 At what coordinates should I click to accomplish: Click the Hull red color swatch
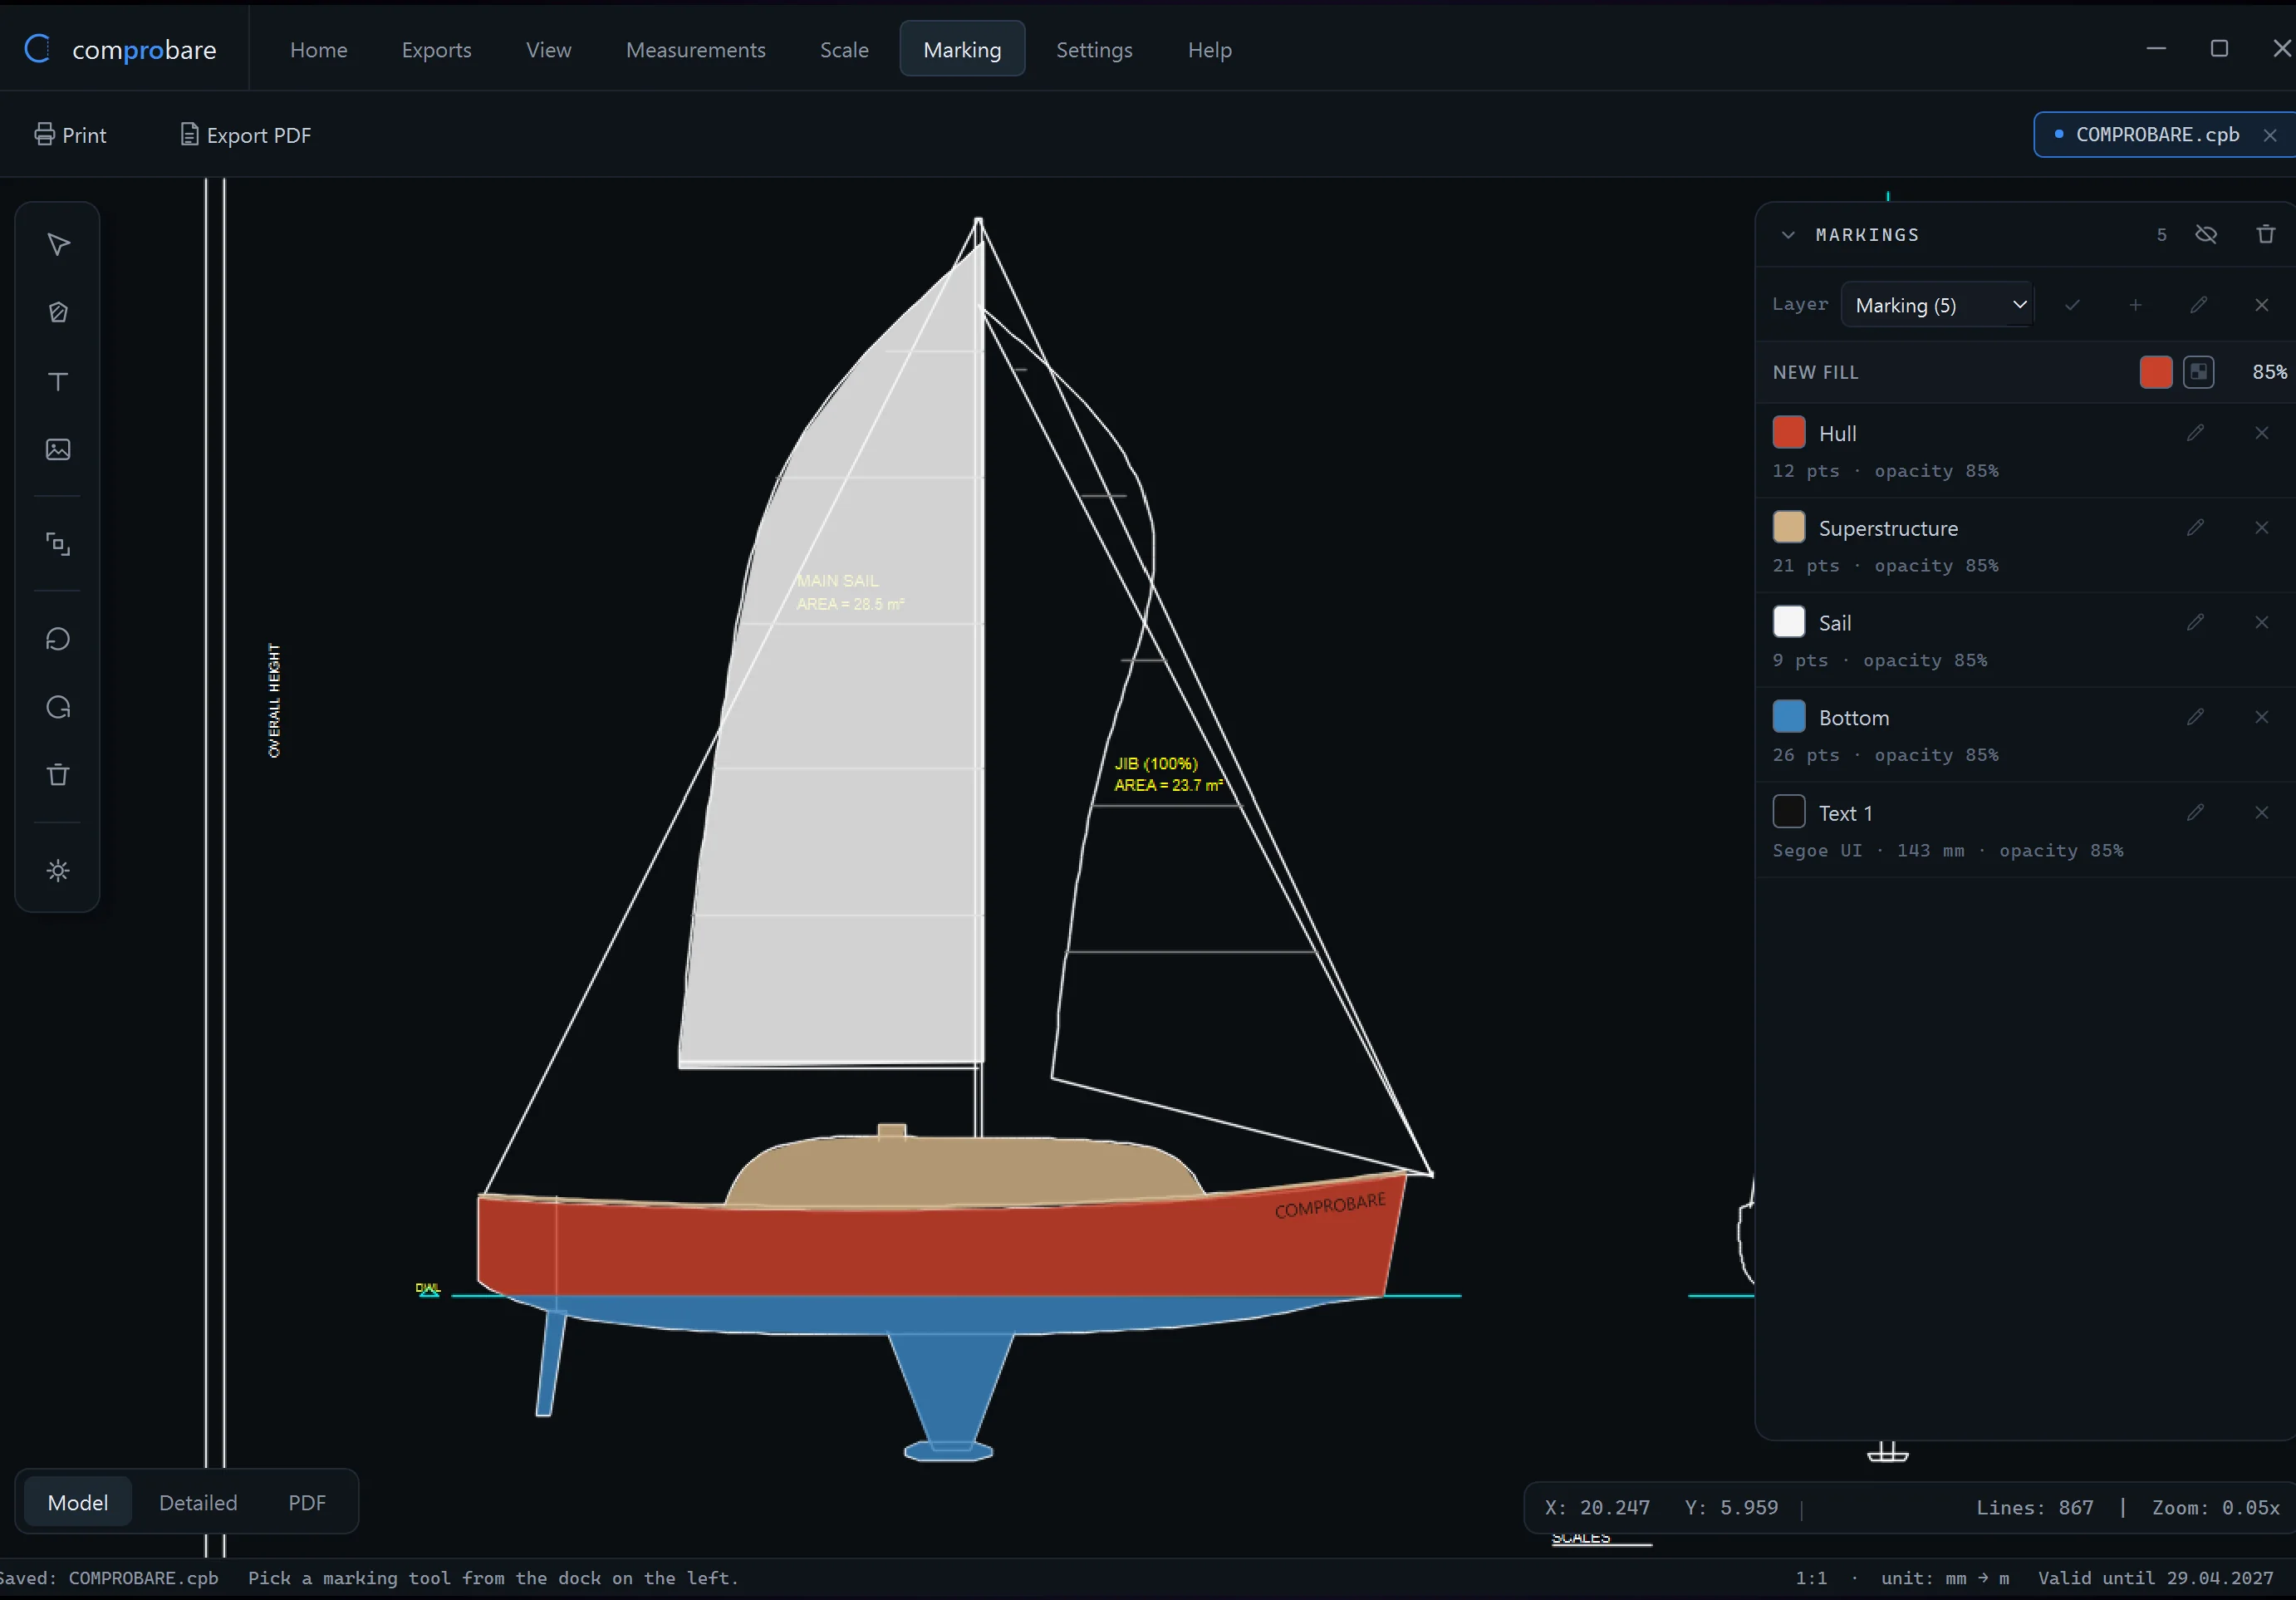coord(1789,433)
